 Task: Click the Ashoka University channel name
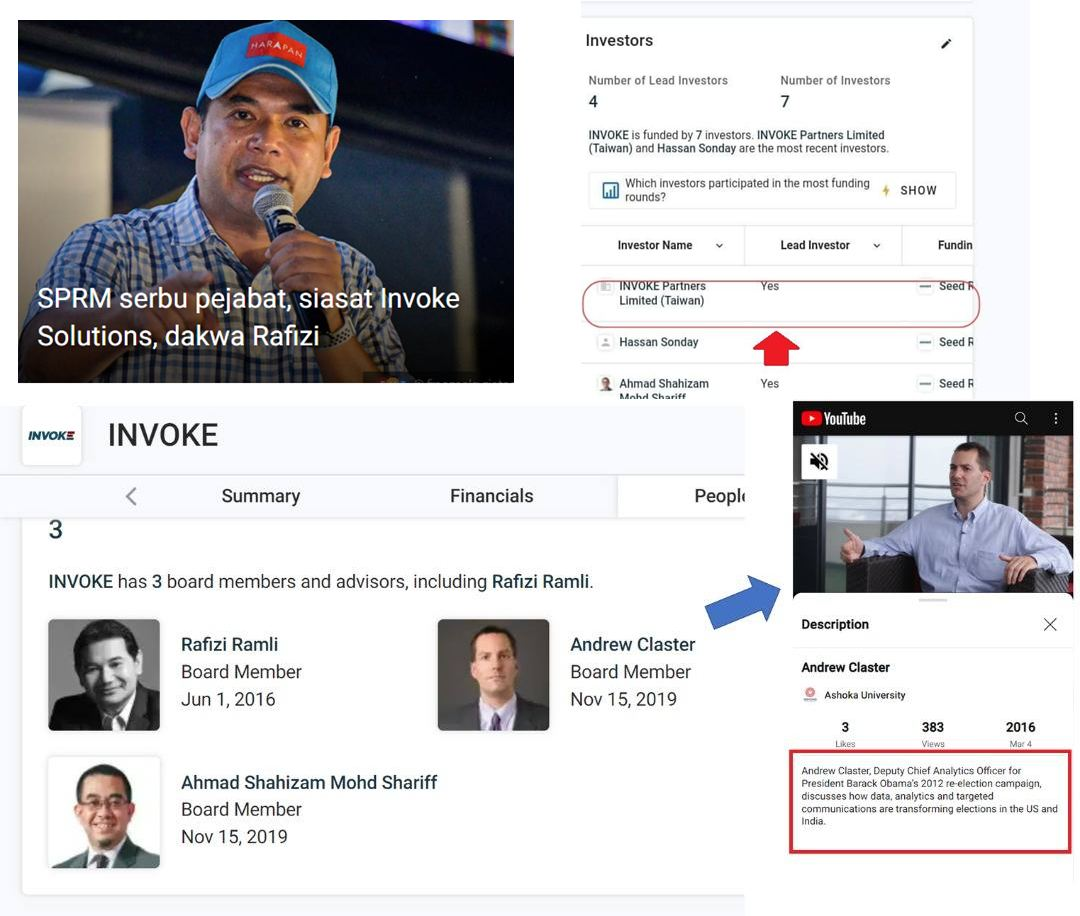point(864,695)
